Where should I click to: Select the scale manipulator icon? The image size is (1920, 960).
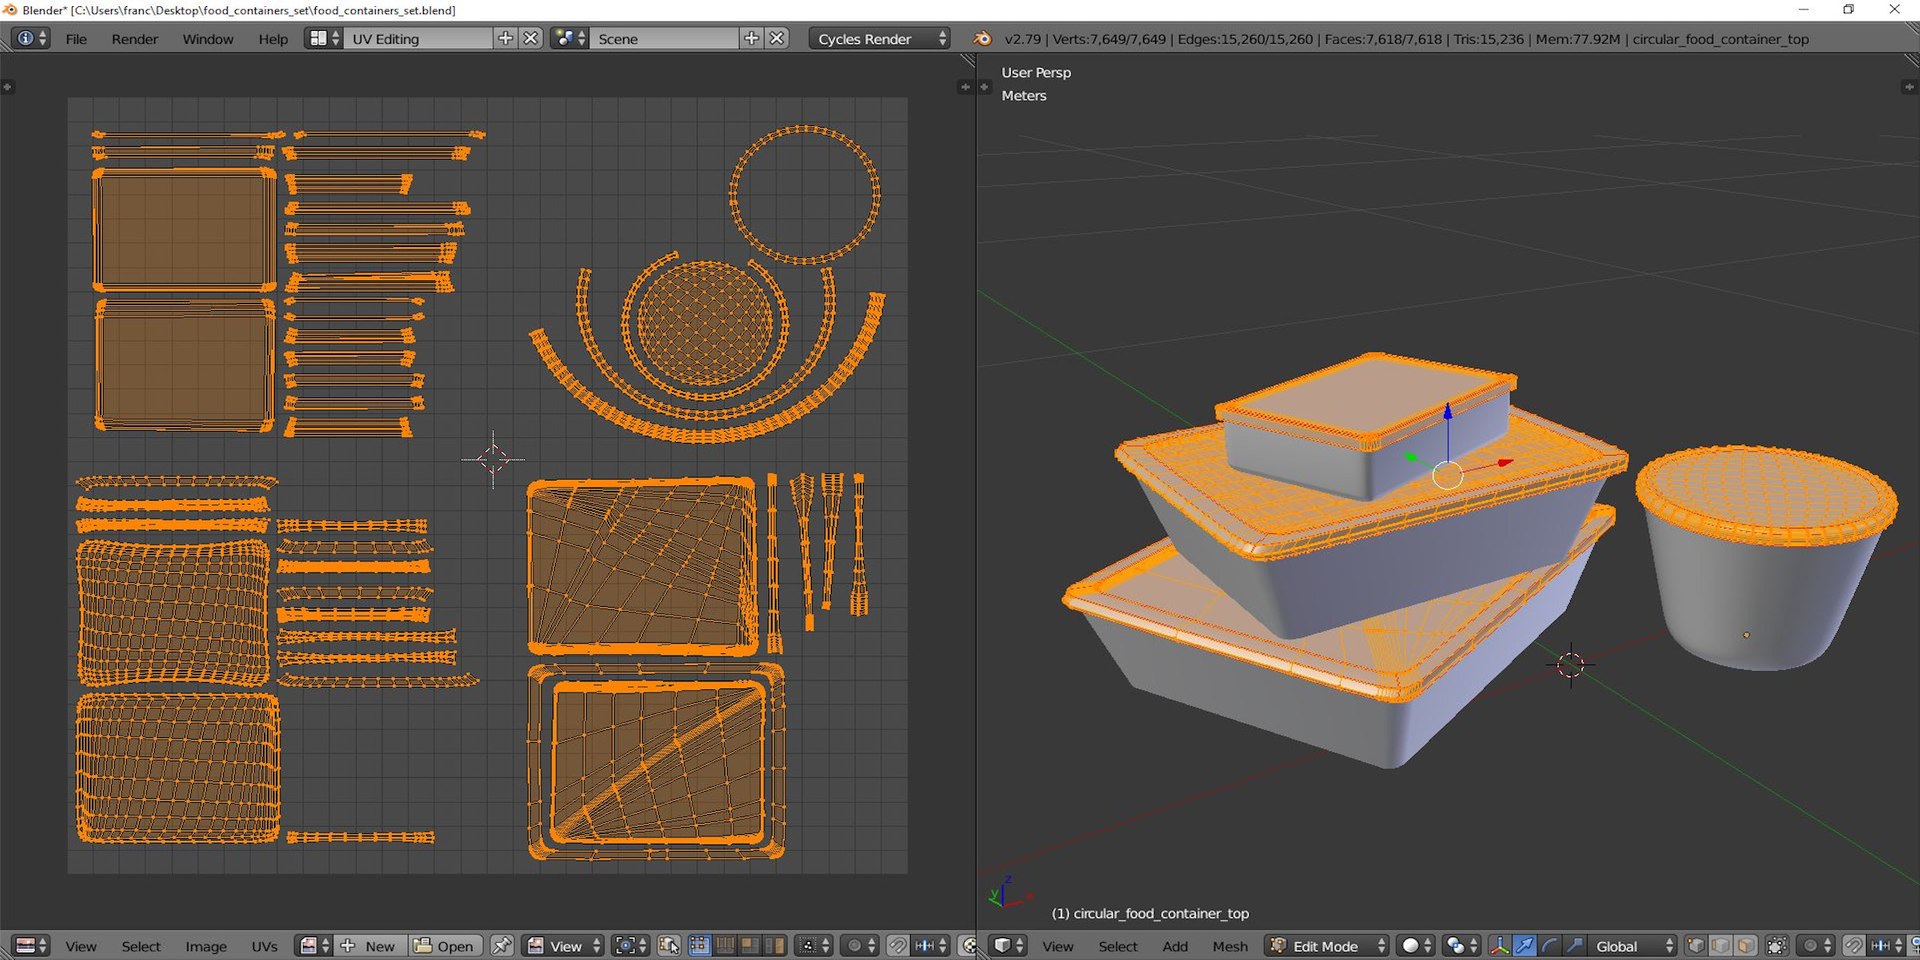point(1574,946)
